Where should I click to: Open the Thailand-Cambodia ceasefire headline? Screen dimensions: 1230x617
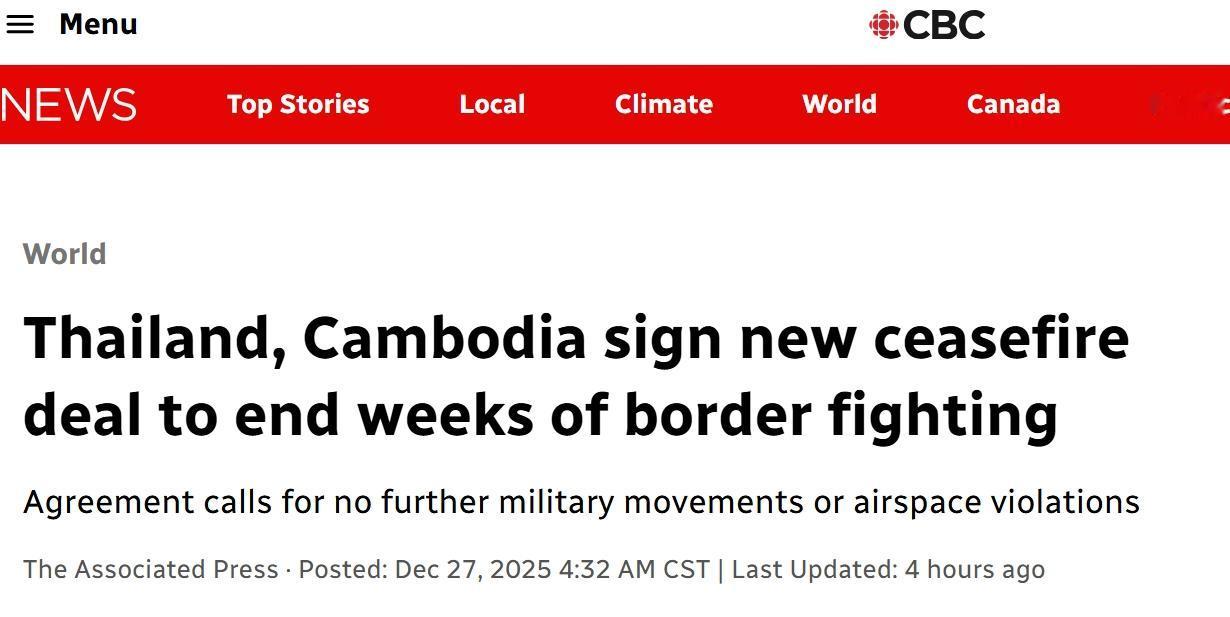tap(576, 375)
